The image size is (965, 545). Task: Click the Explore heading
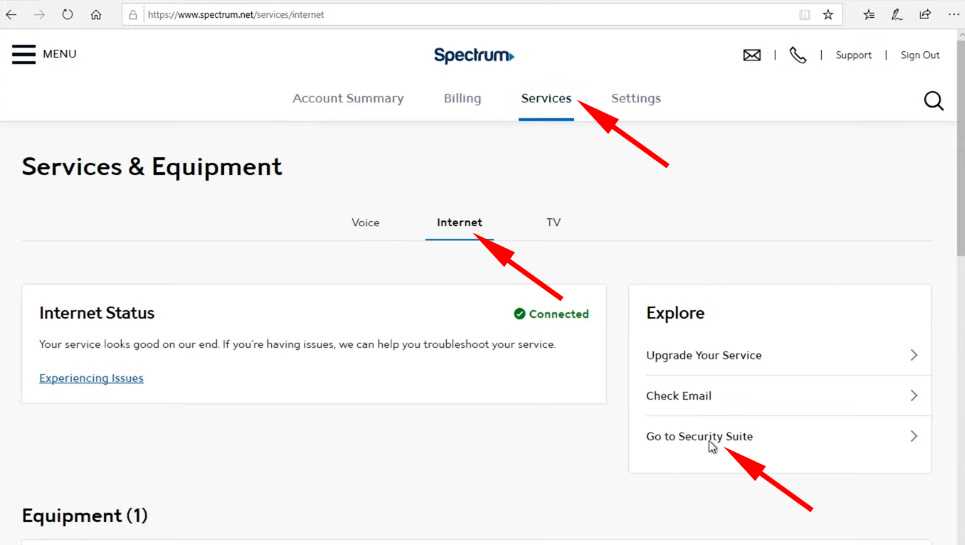(675, 313)
